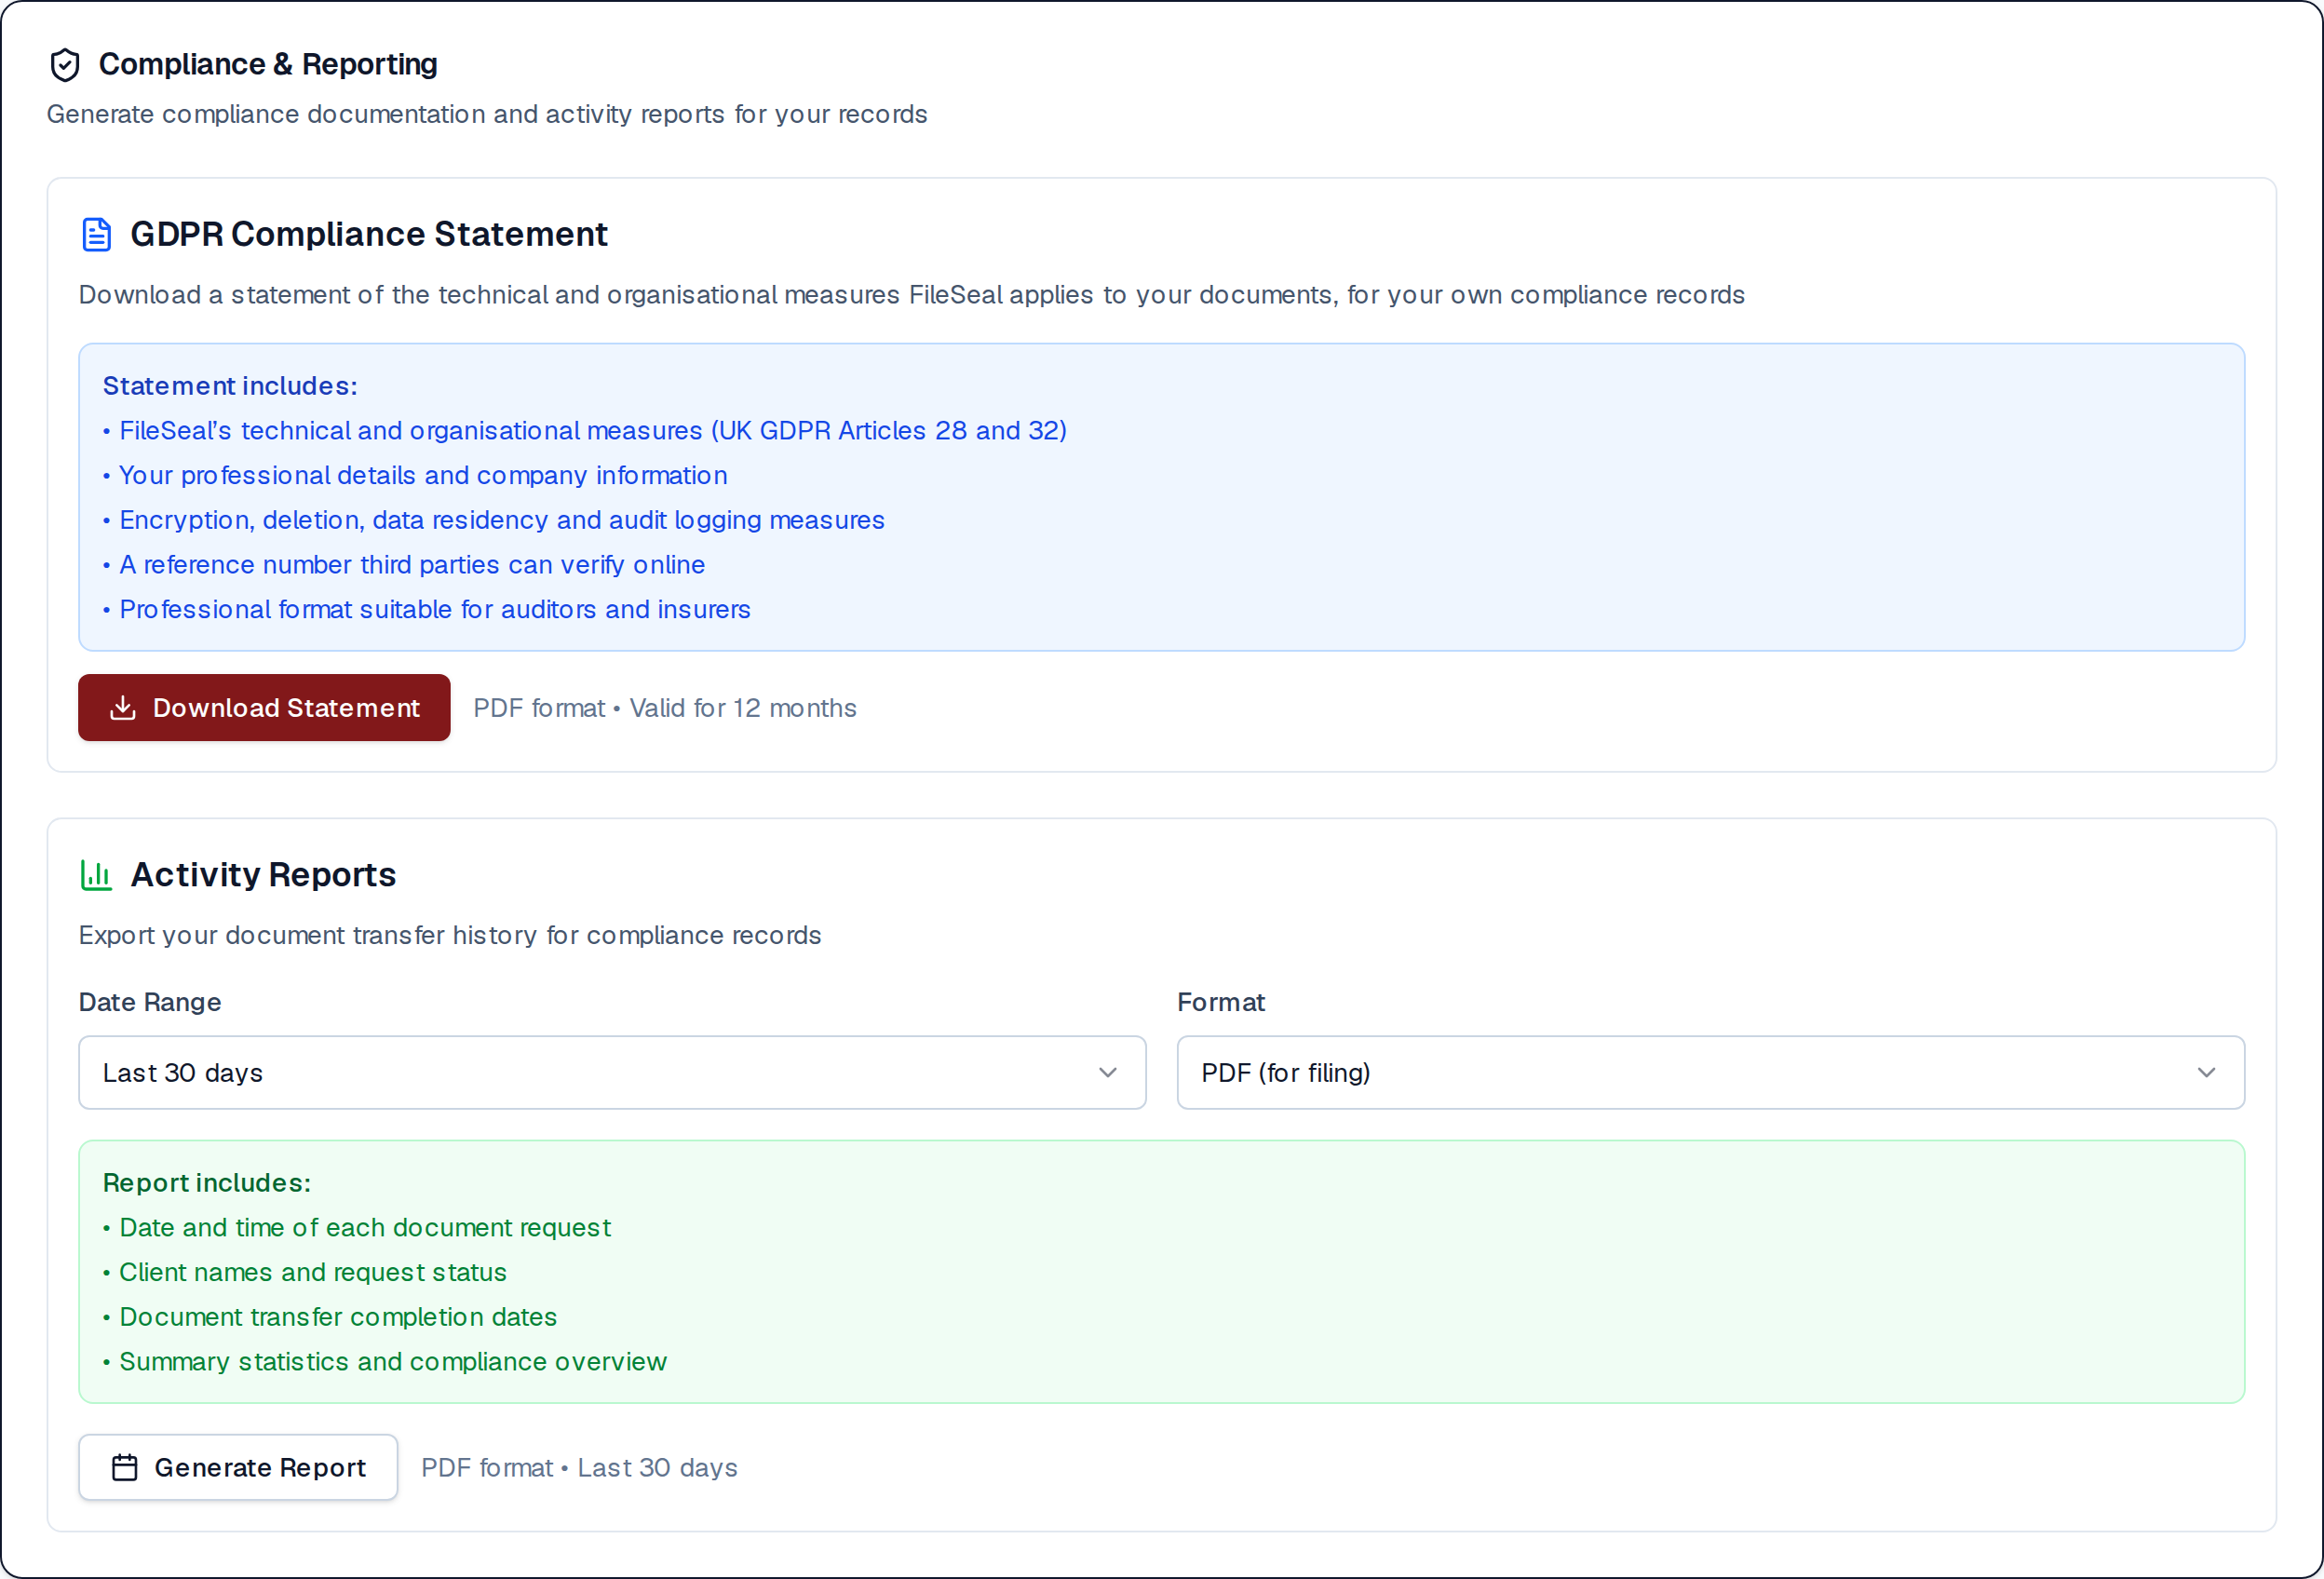This screenshot has width=2324, height=1579.
Task: Click the Activity Reports section title
Action: point(264,875)
